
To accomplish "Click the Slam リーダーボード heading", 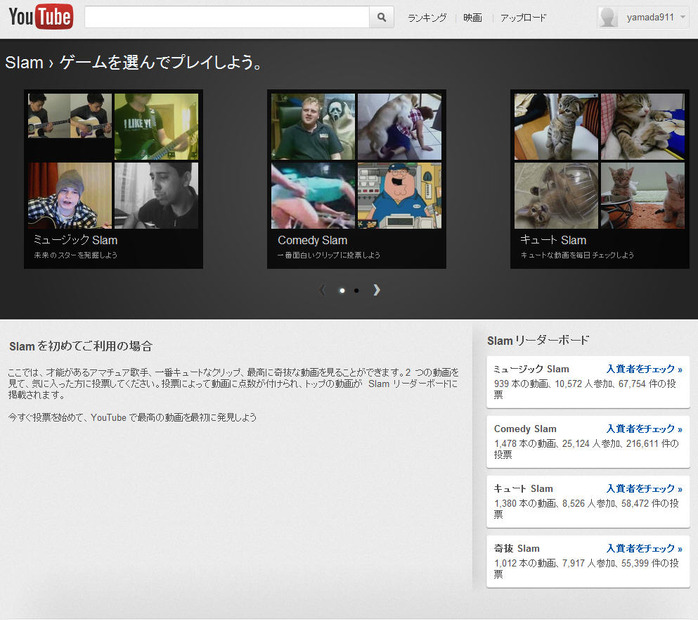I will (x=538, y=340).
